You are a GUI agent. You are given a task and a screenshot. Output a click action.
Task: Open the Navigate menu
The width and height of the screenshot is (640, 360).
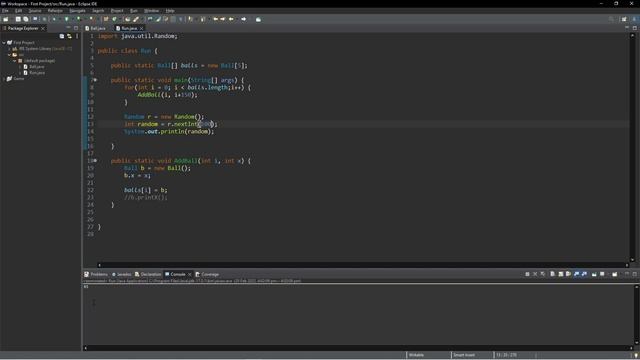click(77, 11)
